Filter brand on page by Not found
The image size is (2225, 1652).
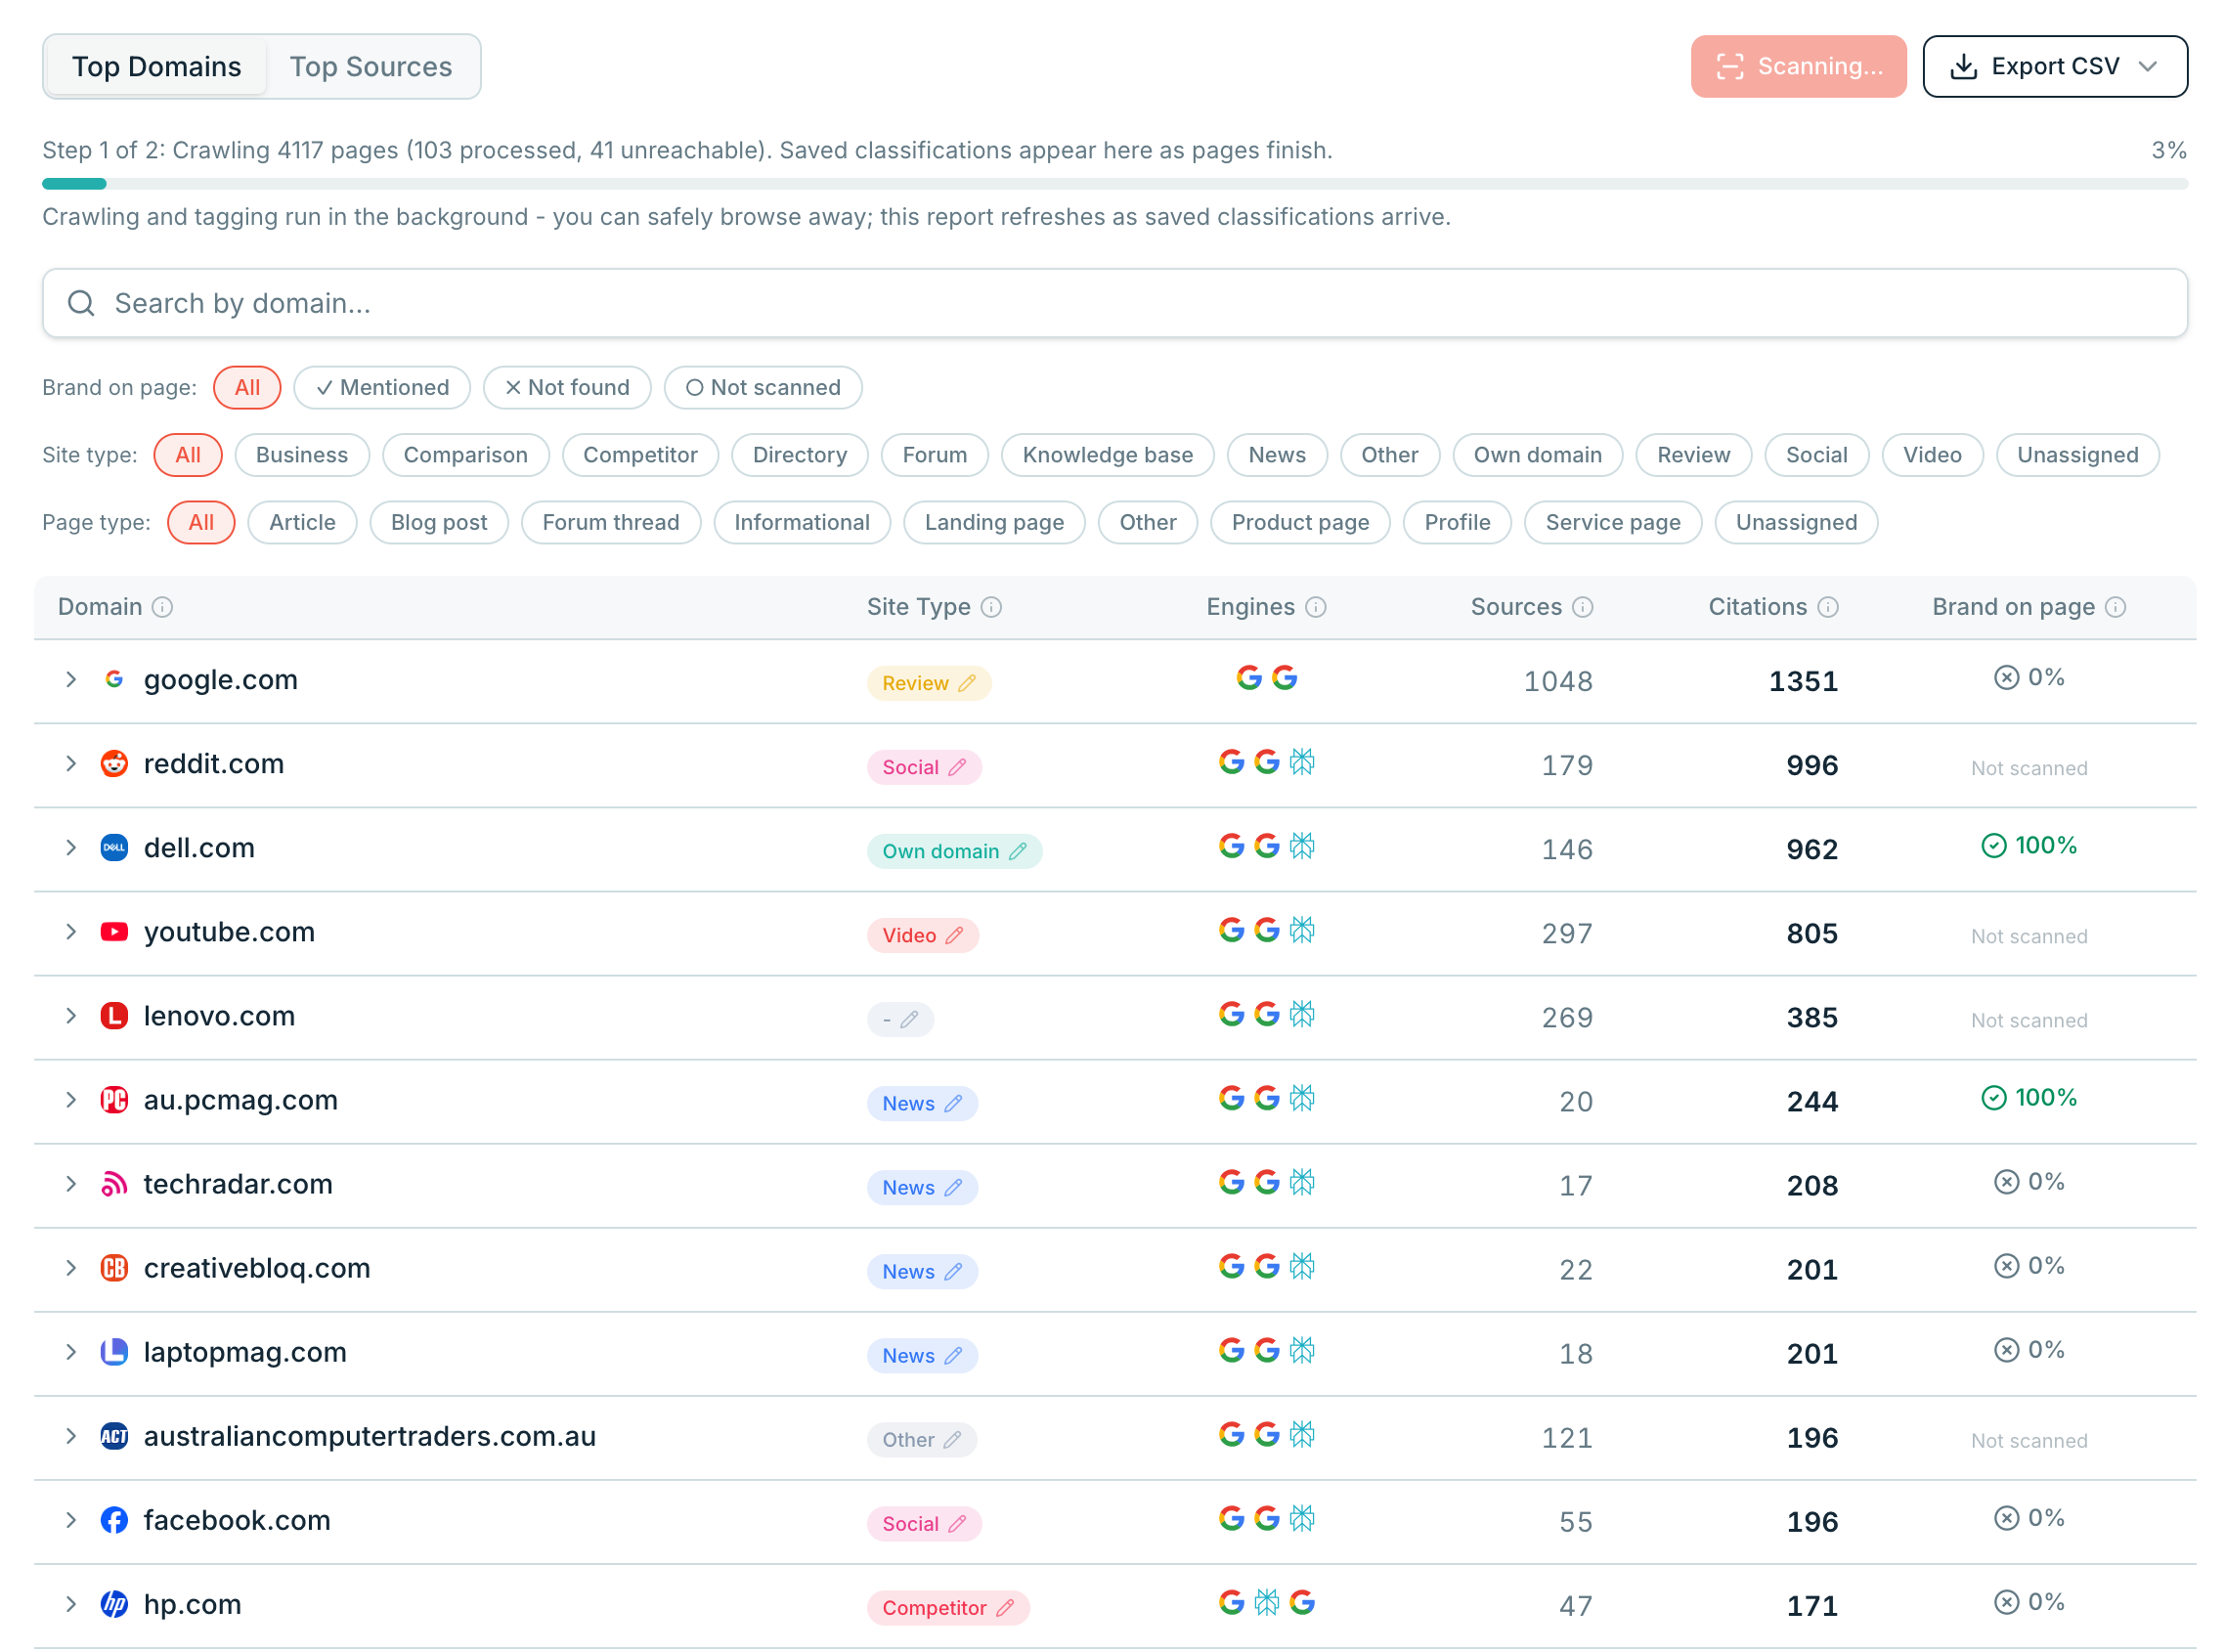(x=567, y=387)
